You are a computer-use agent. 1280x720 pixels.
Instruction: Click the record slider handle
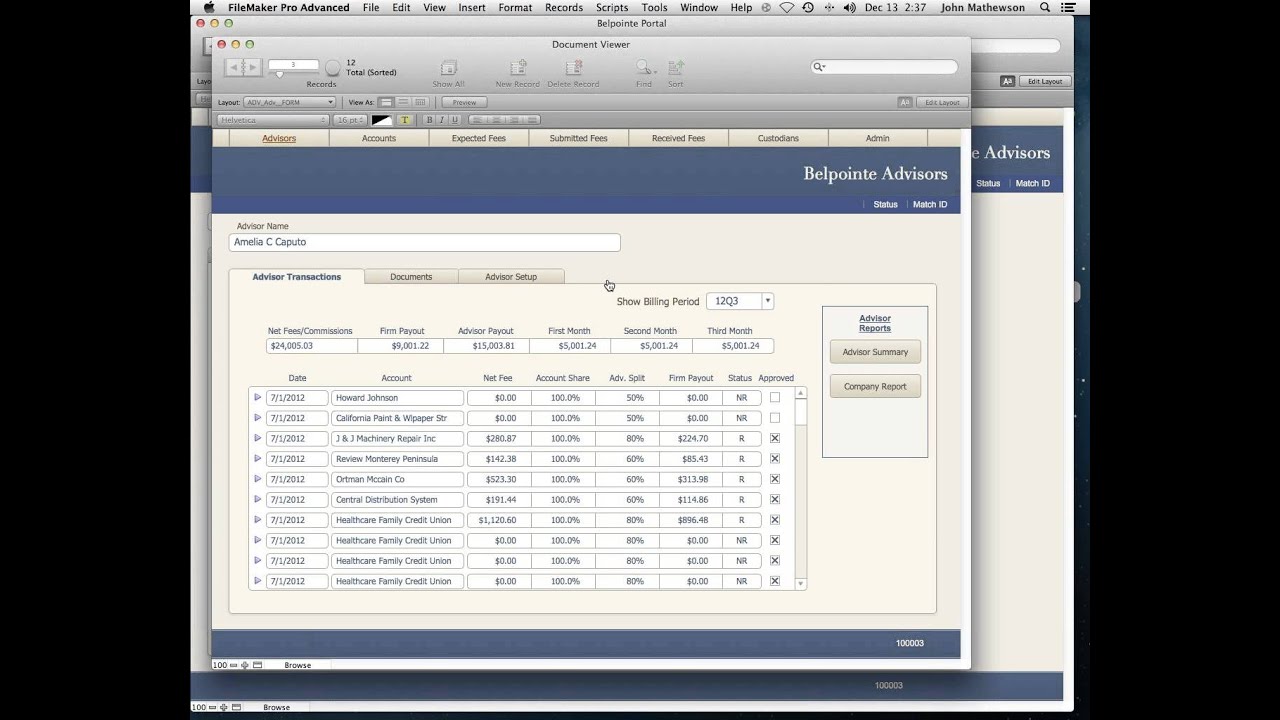(280, 74)
